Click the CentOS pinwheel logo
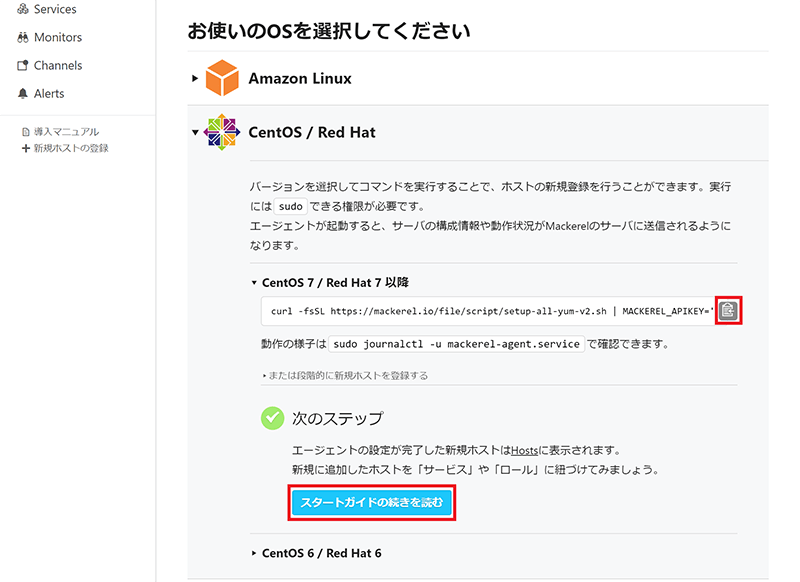 222,132
